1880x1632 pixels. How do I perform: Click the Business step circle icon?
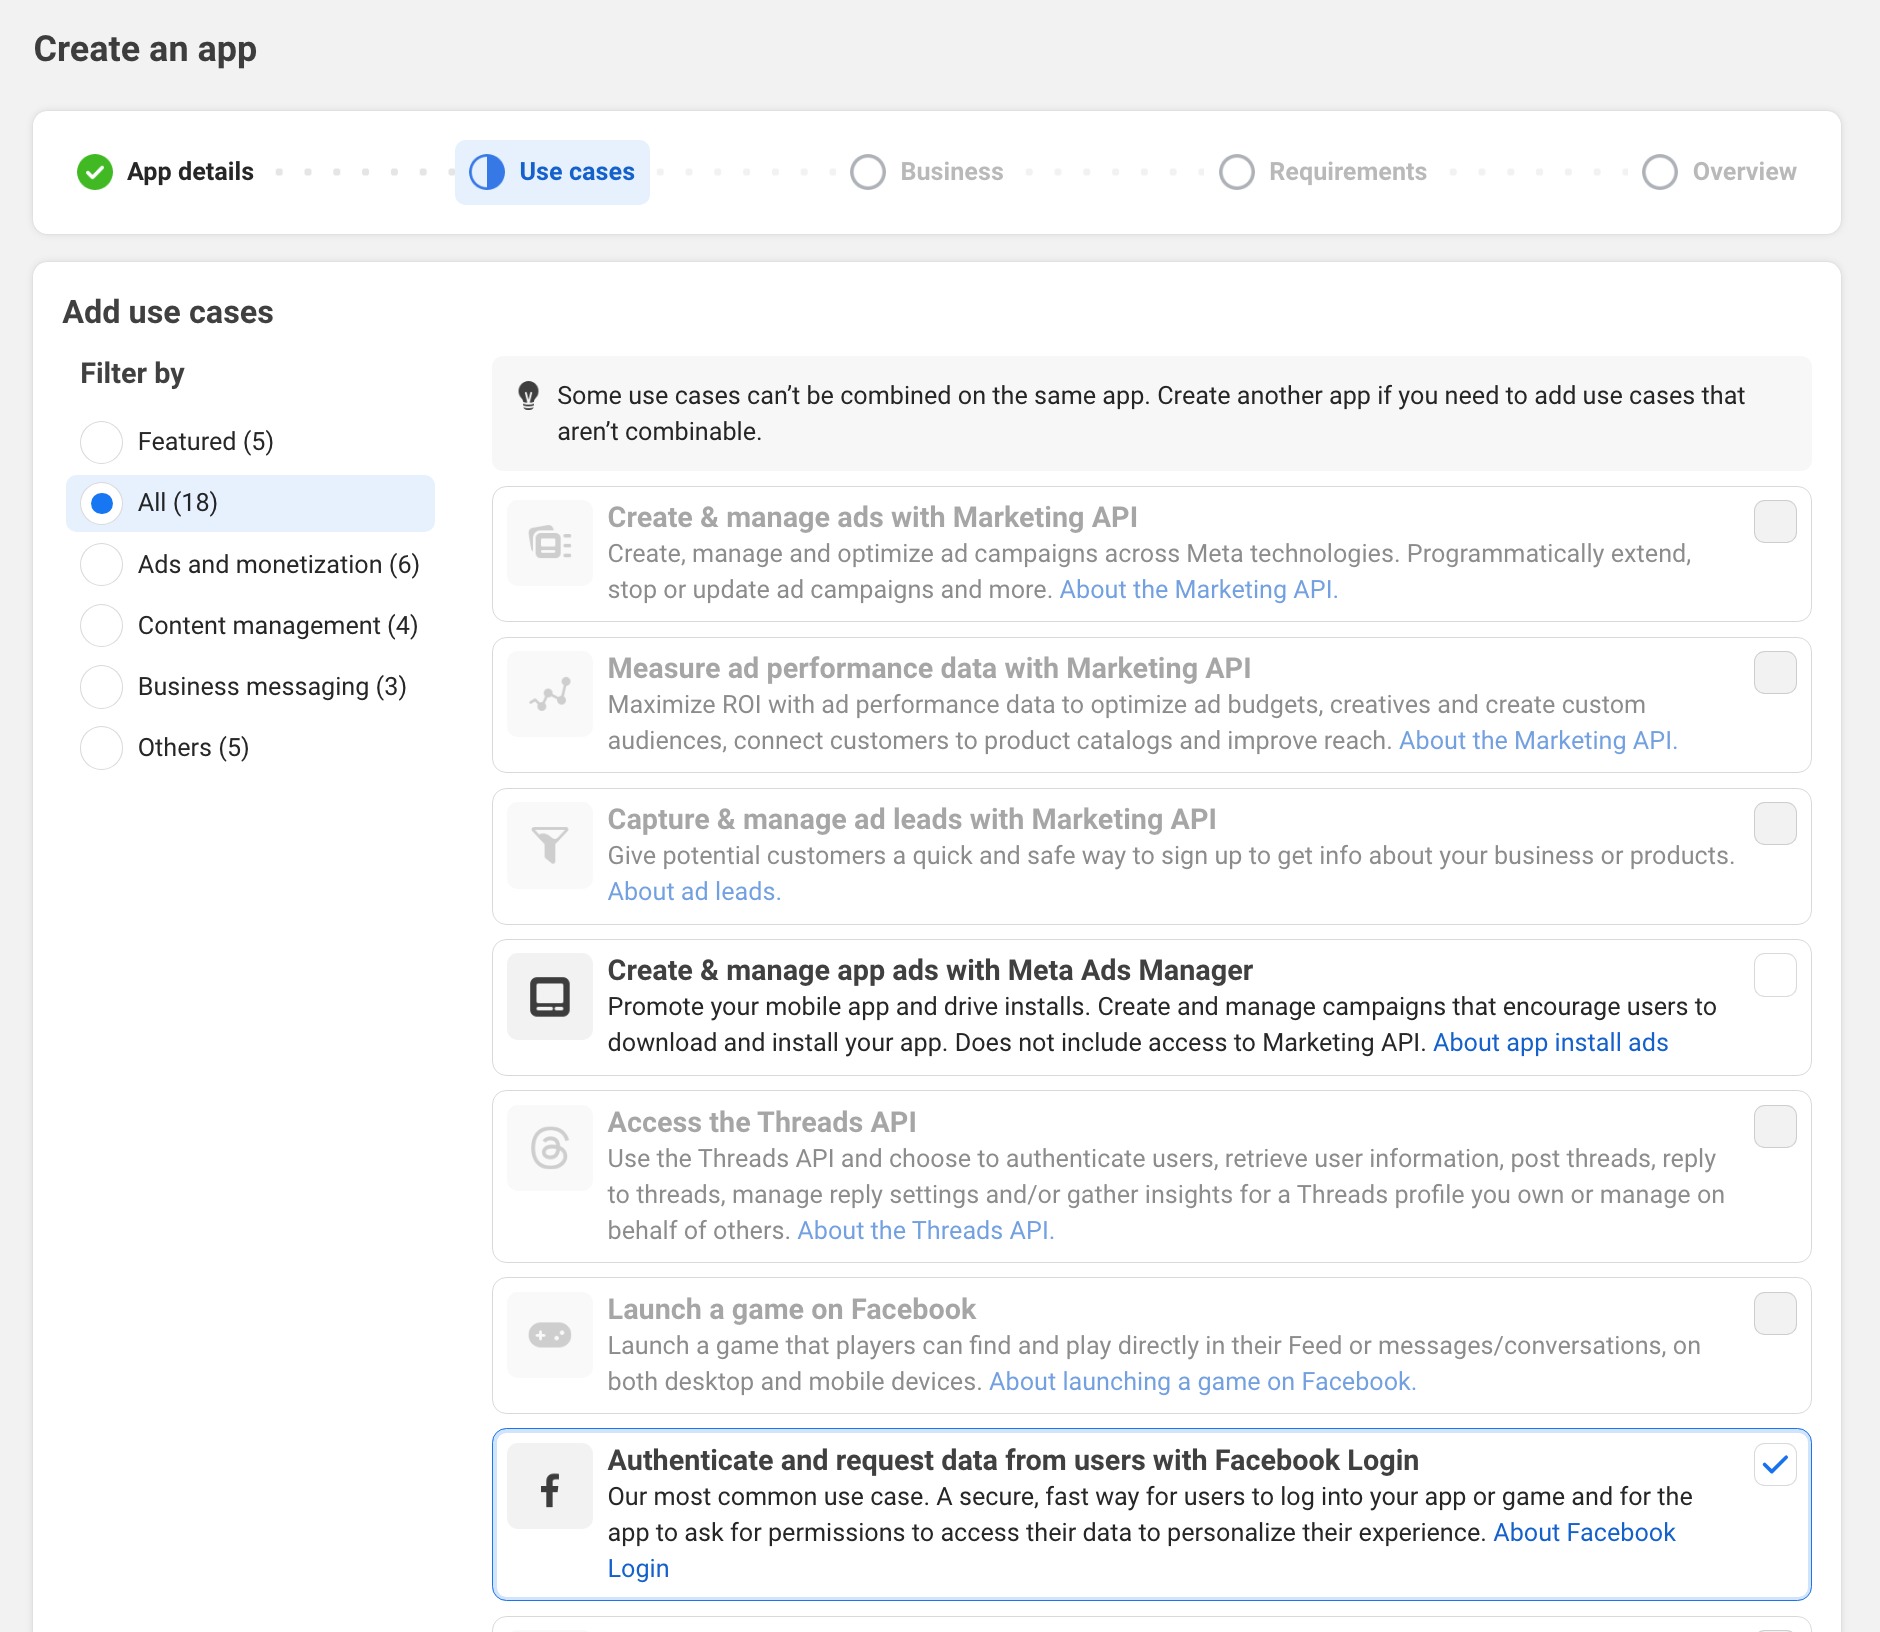(868, 172)
